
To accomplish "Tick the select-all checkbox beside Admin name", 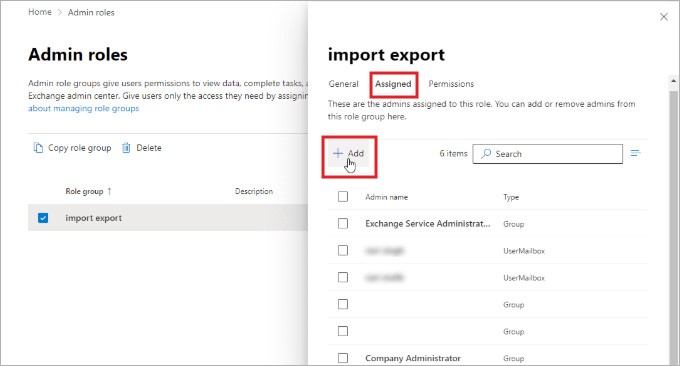I will coord(343,197).
